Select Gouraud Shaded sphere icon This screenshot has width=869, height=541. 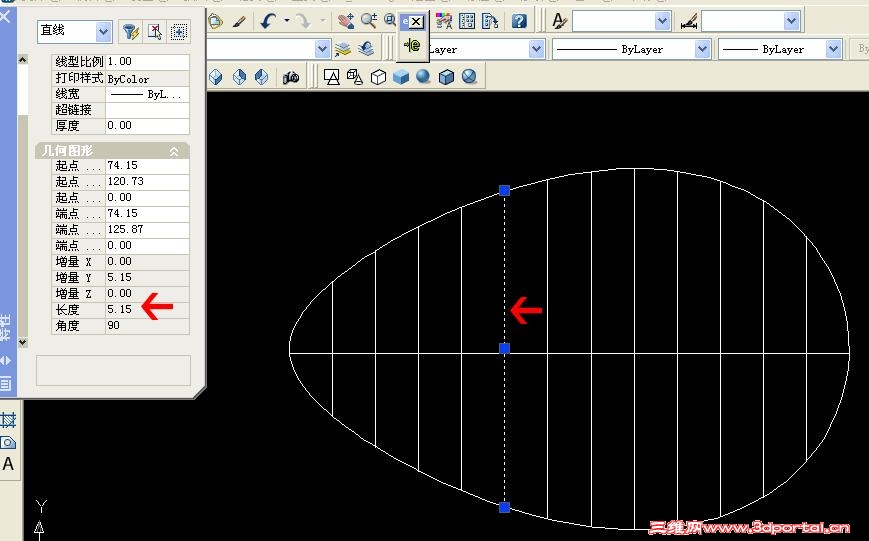[x=423, y=76]
